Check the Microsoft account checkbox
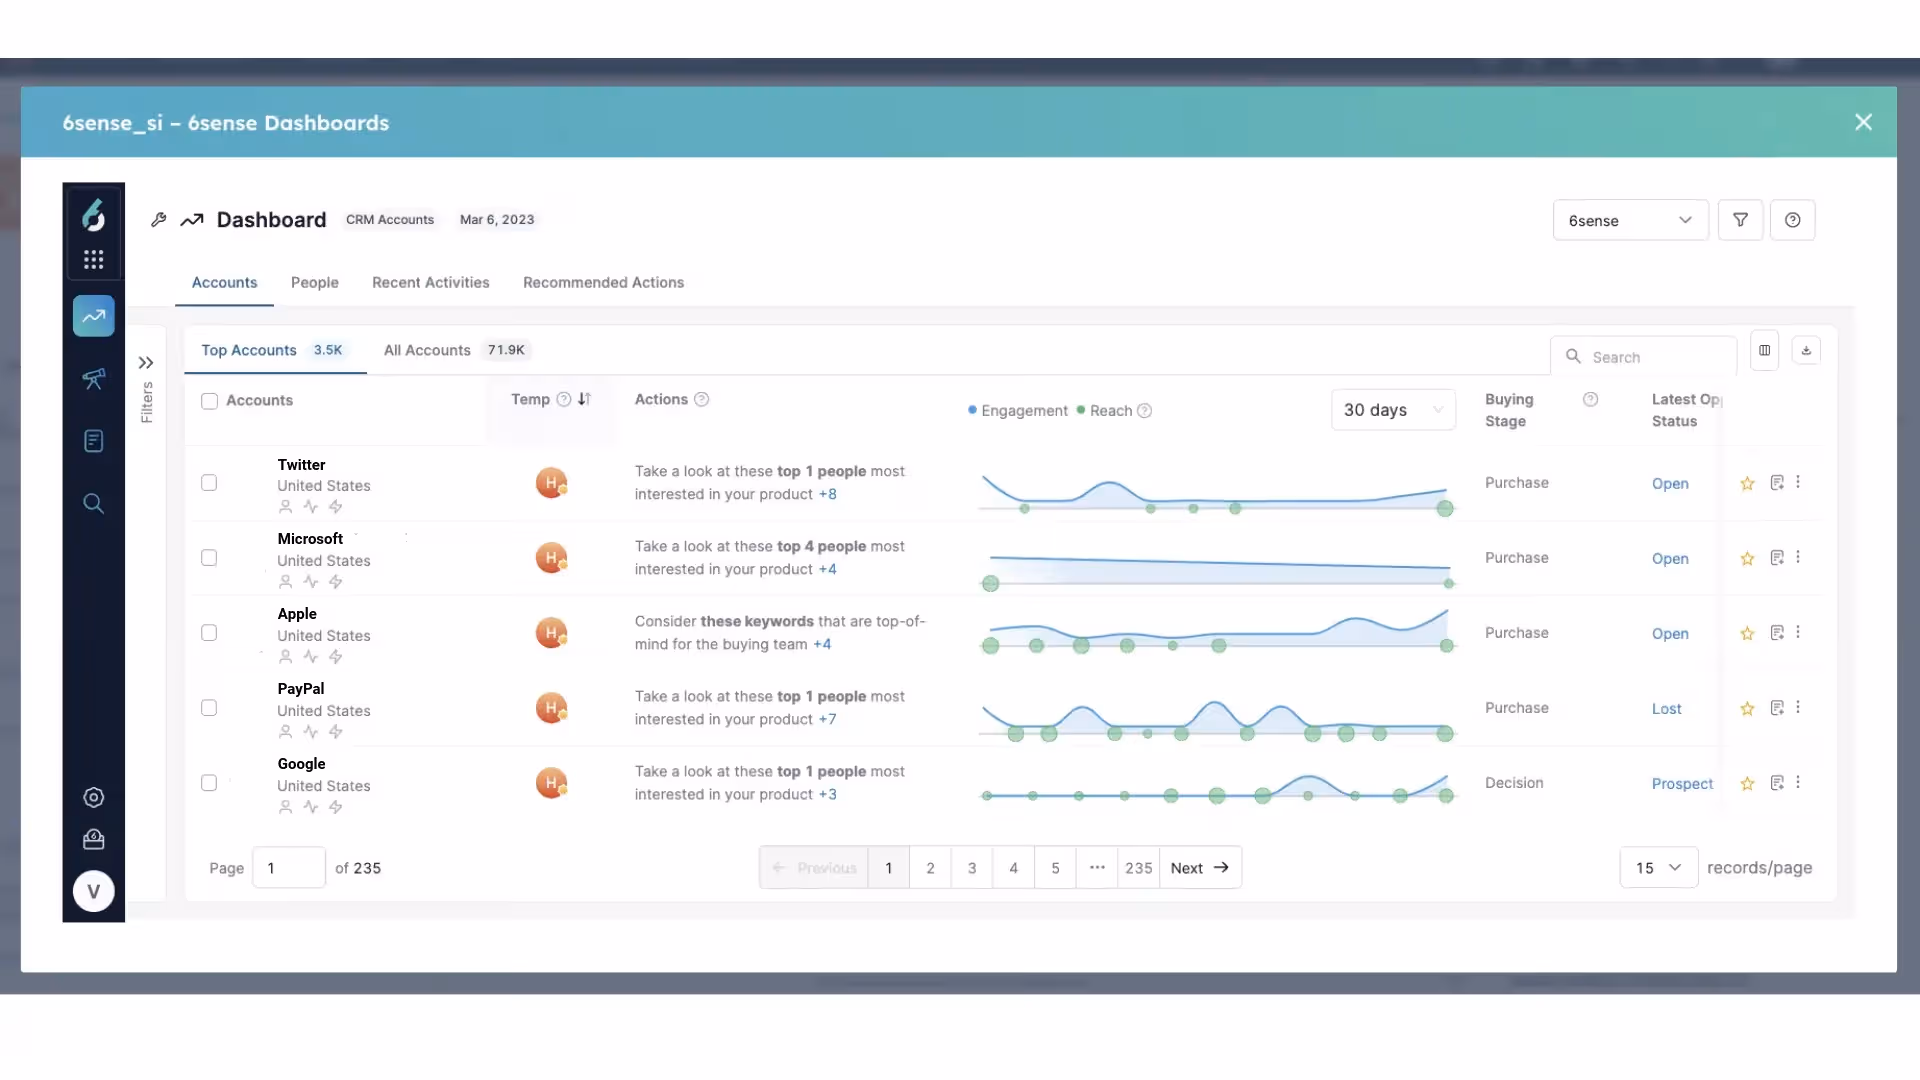This screenshot has width=1920, height=1080. pos(209,558)
